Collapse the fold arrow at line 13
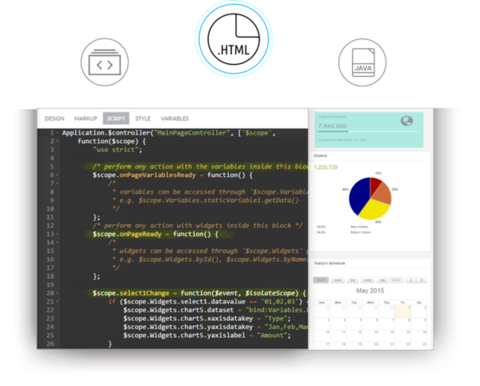This screenshot has height=386, width=480. pyautogui.click(x=57, y=234)
